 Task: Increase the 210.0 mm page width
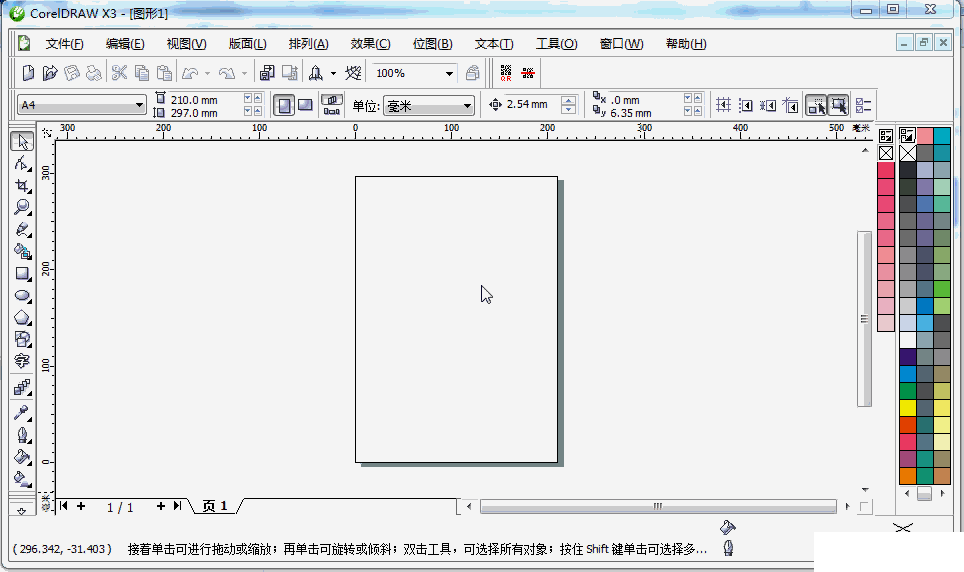[258, 98]
